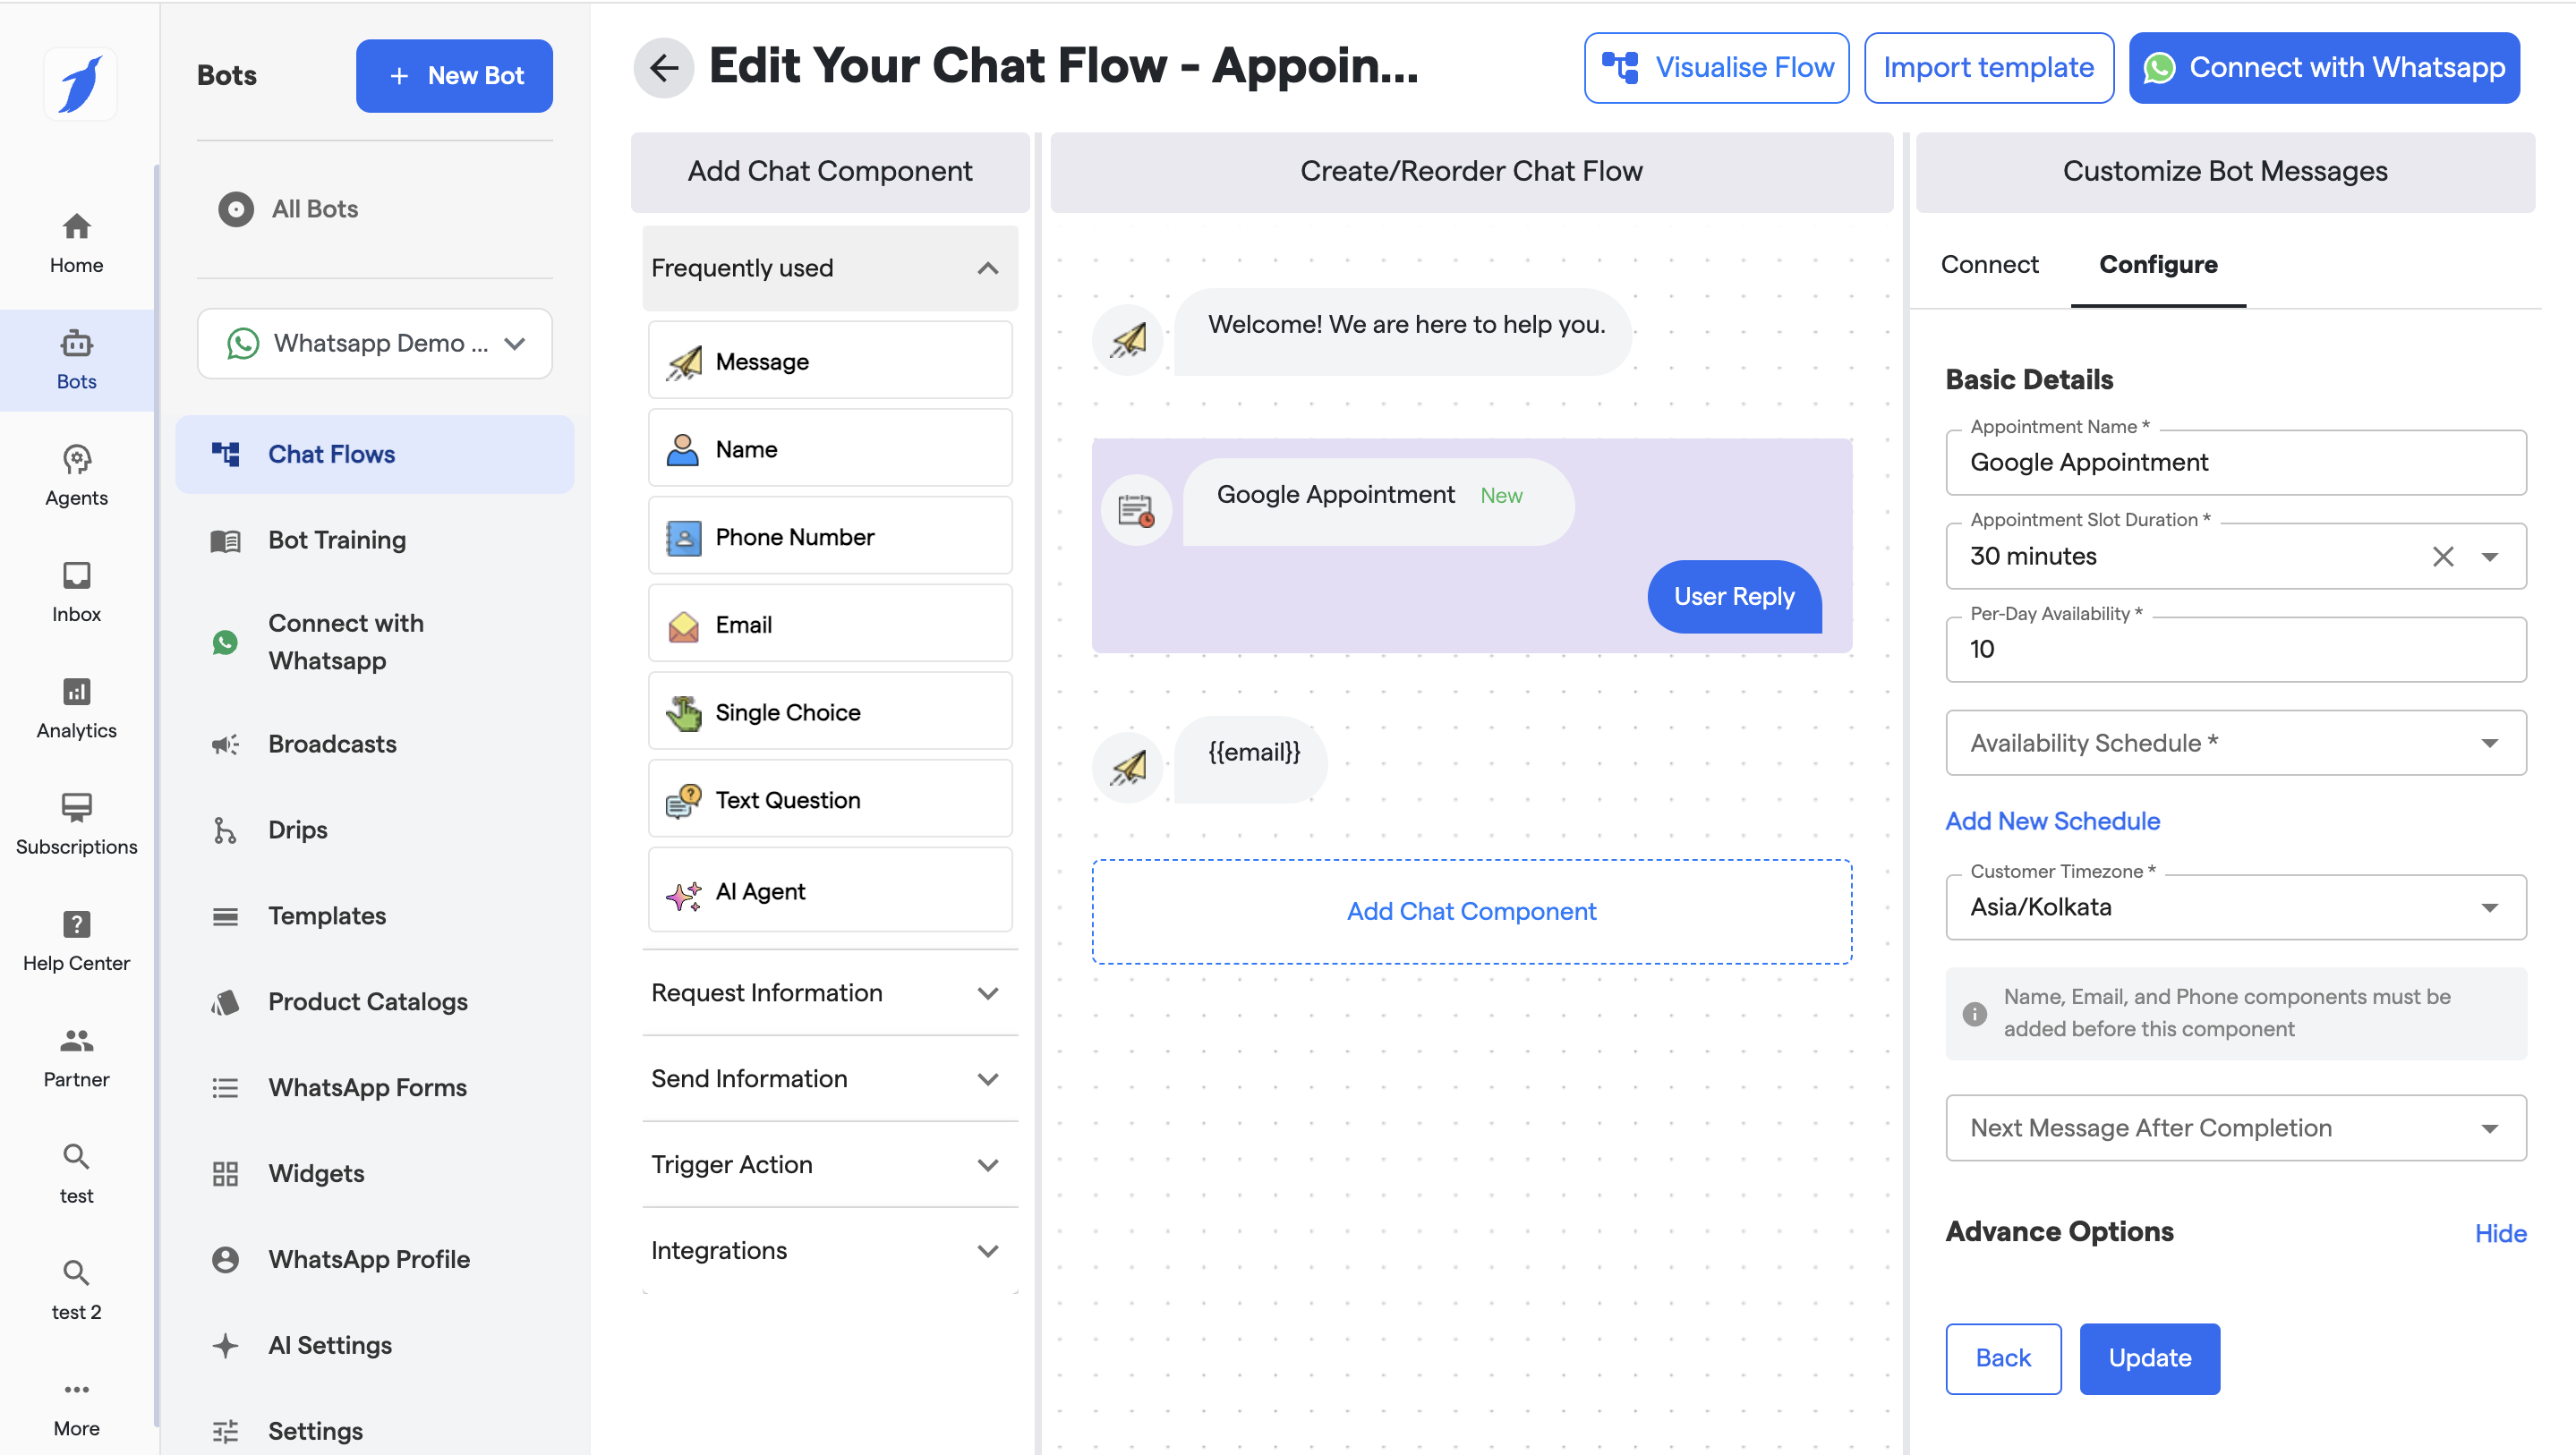Open Bot Training in the sidebar
The height and width of the screenshot is (1455, 2576).
tap(337, 540)
